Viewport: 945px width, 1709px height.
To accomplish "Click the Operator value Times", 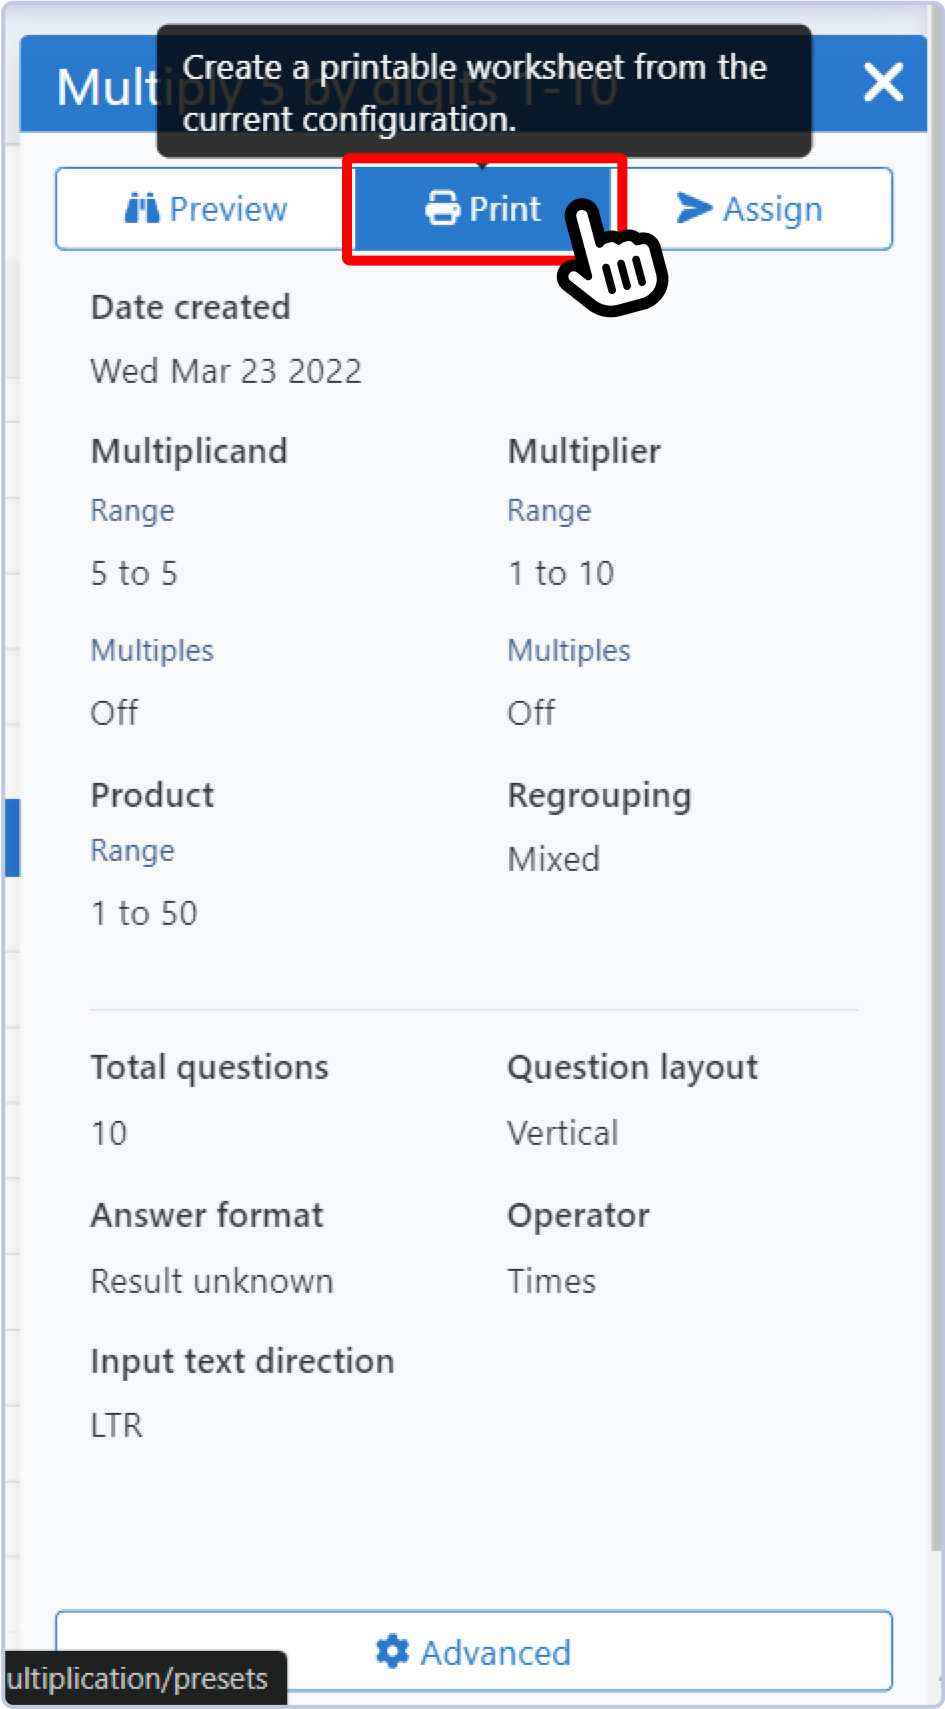I will click(x=551, y=1281).
